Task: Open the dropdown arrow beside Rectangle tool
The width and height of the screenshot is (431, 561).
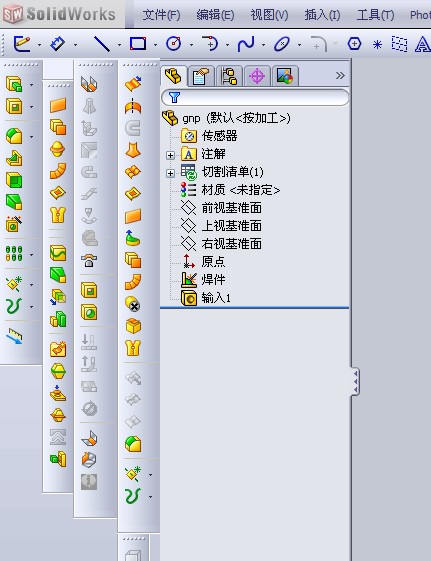Action: [155, 45]
